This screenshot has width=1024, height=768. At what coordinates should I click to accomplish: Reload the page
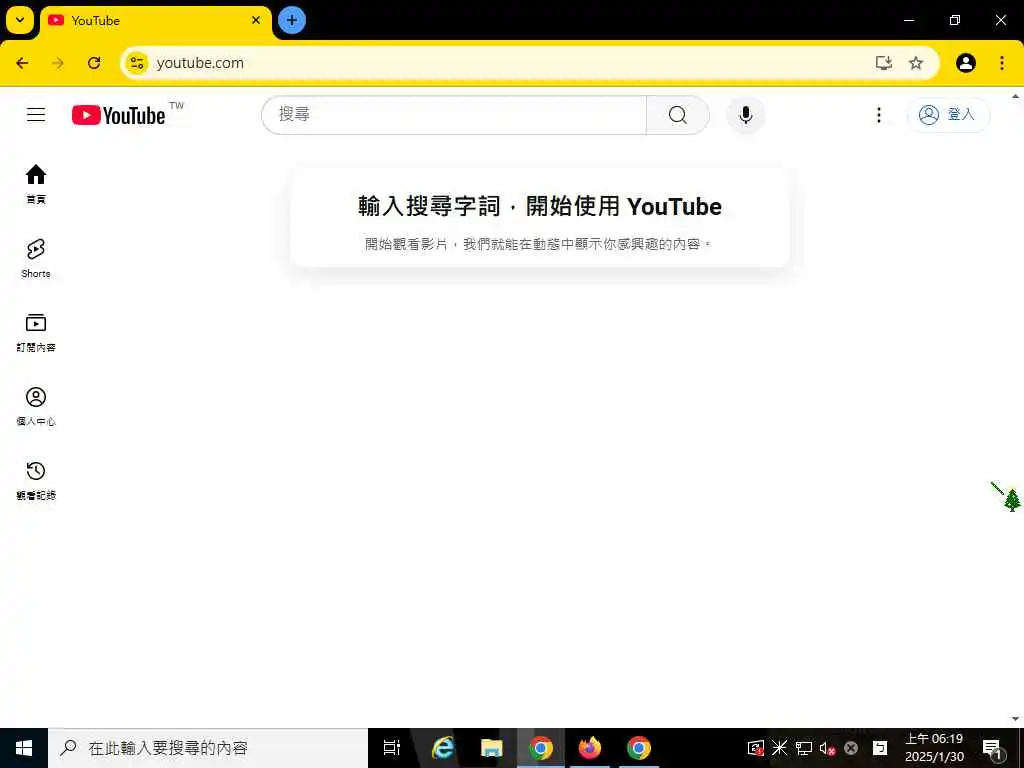pos(94,63)
